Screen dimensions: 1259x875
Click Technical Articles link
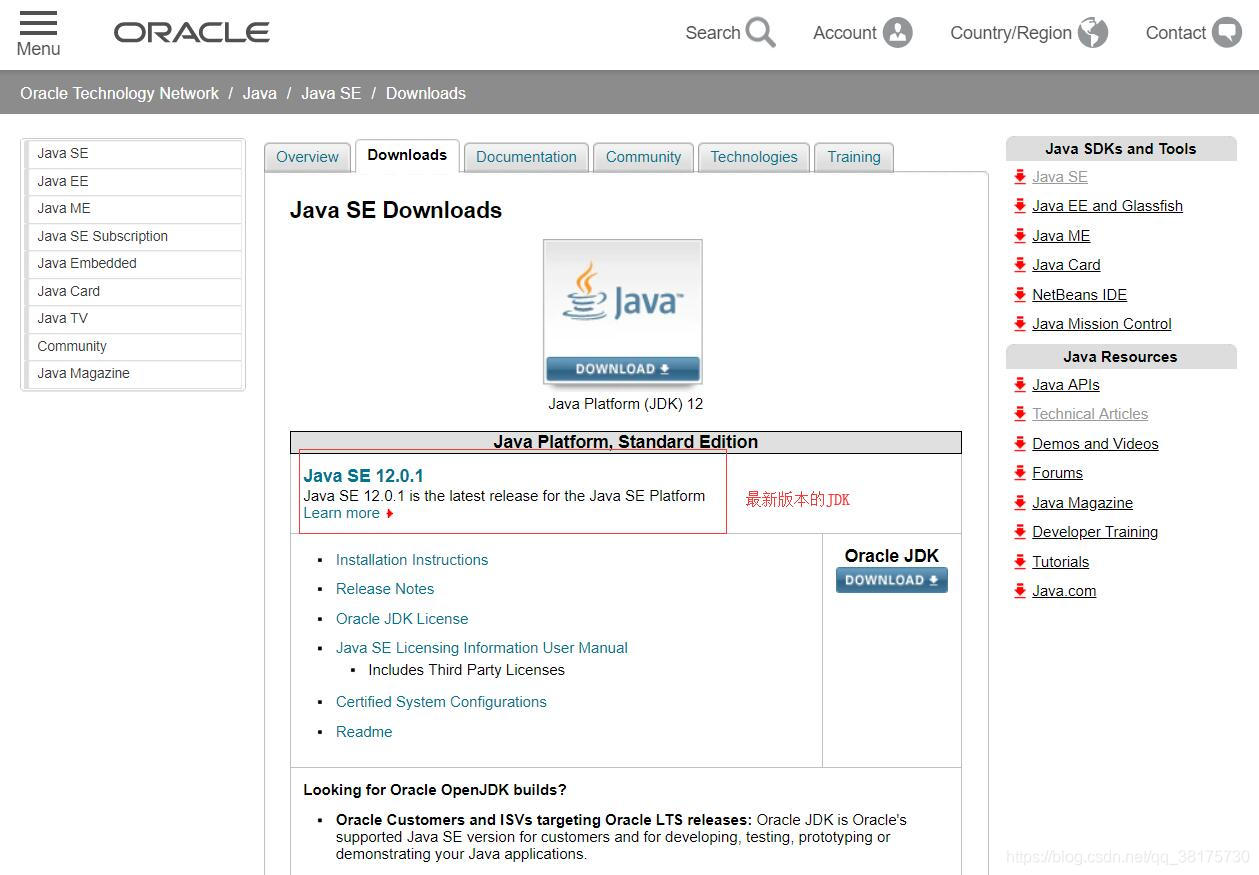pyautogui.click(x=1090, y=414)
